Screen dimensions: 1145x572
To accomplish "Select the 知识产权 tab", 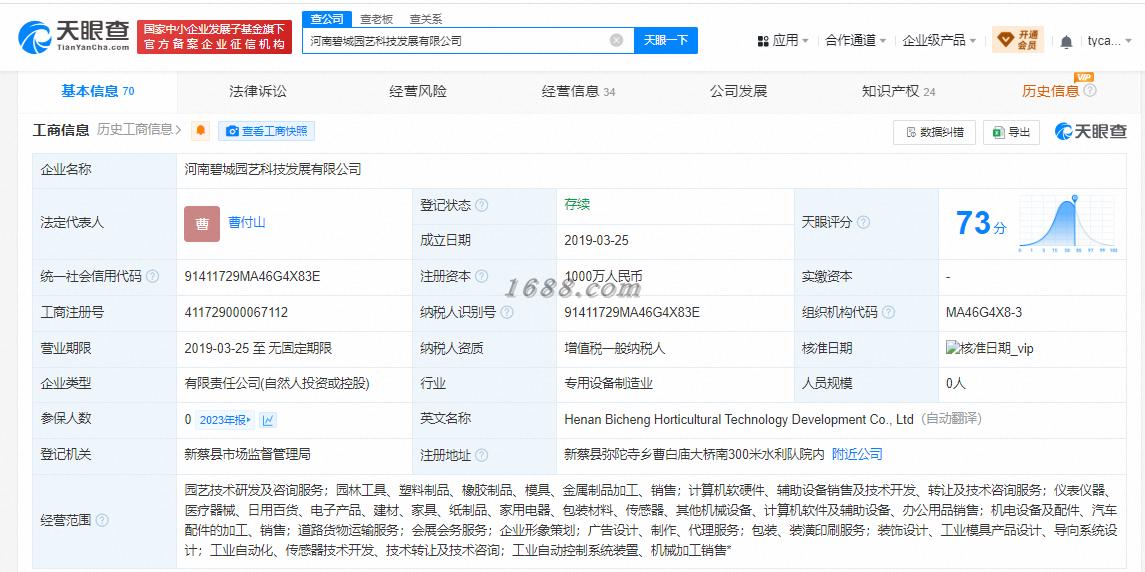I will click(898, 91).
